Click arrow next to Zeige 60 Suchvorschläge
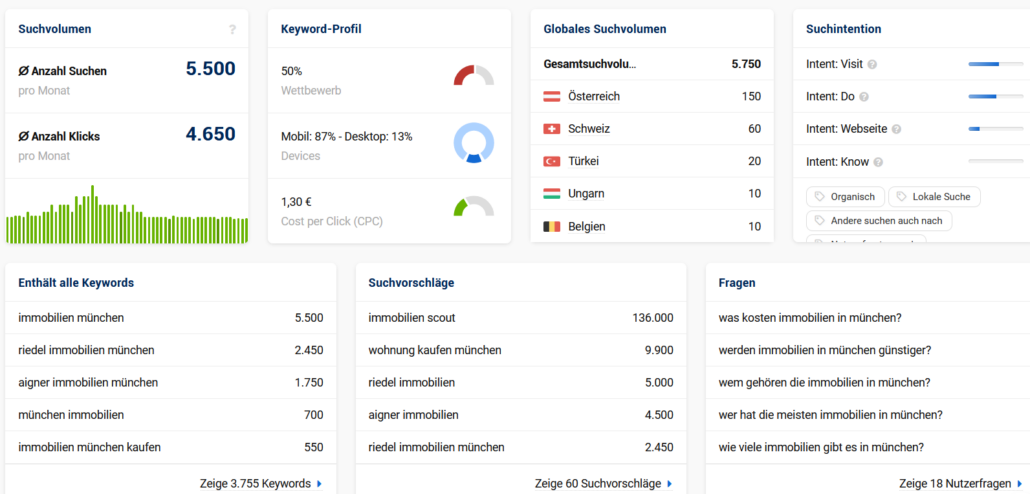Image resolution: width=1030 pixels, height=494 pixels. point(669,483)
